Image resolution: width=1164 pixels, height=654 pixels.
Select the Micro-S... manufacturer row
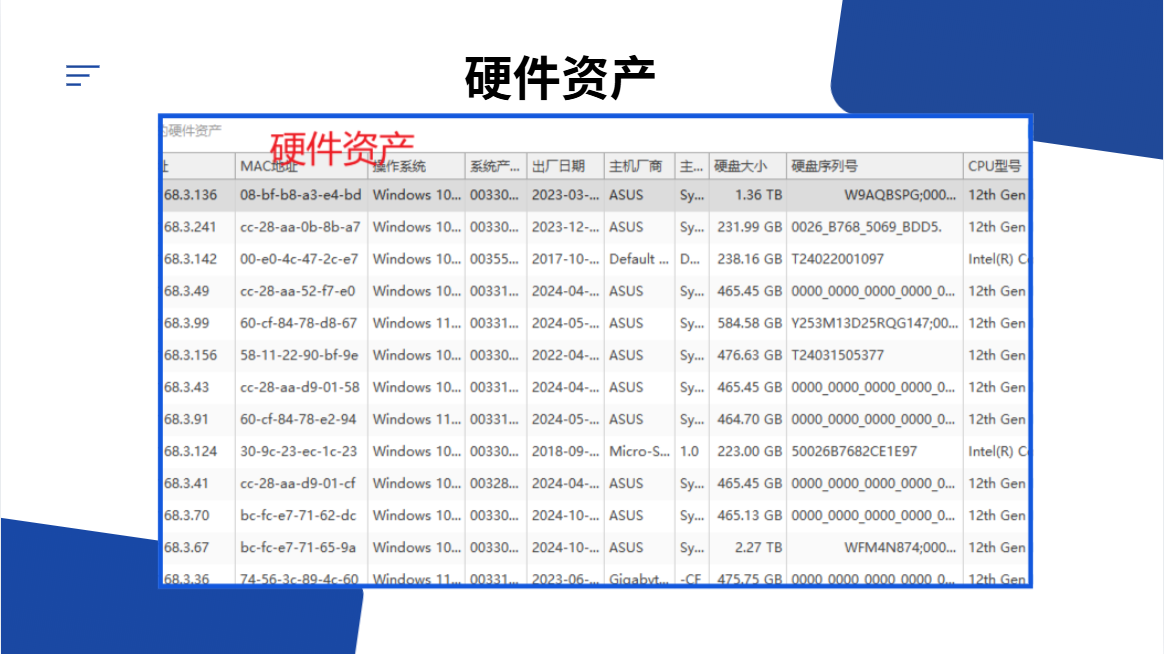(x=595, y=451)
